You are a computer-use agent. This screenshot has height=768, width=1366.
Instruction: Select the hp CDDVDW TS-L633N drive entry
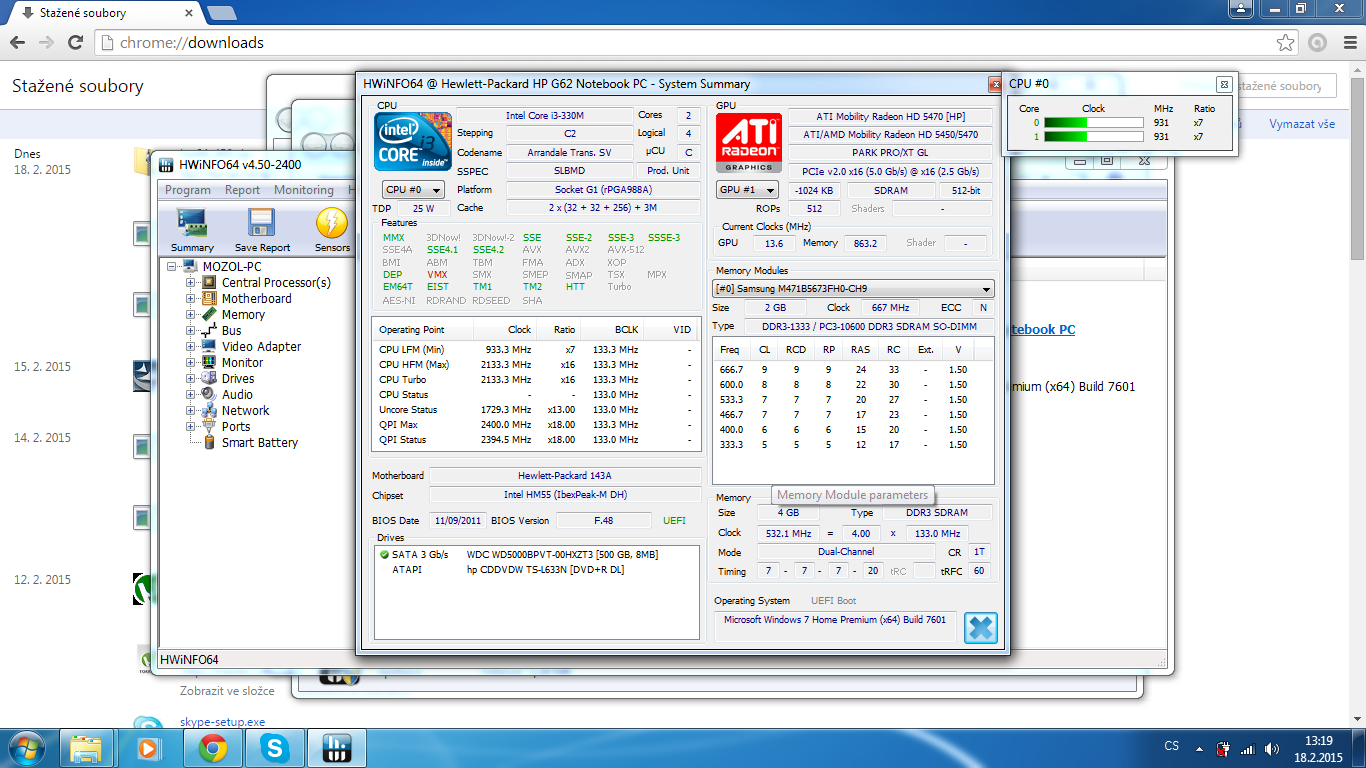click(545, 570)
